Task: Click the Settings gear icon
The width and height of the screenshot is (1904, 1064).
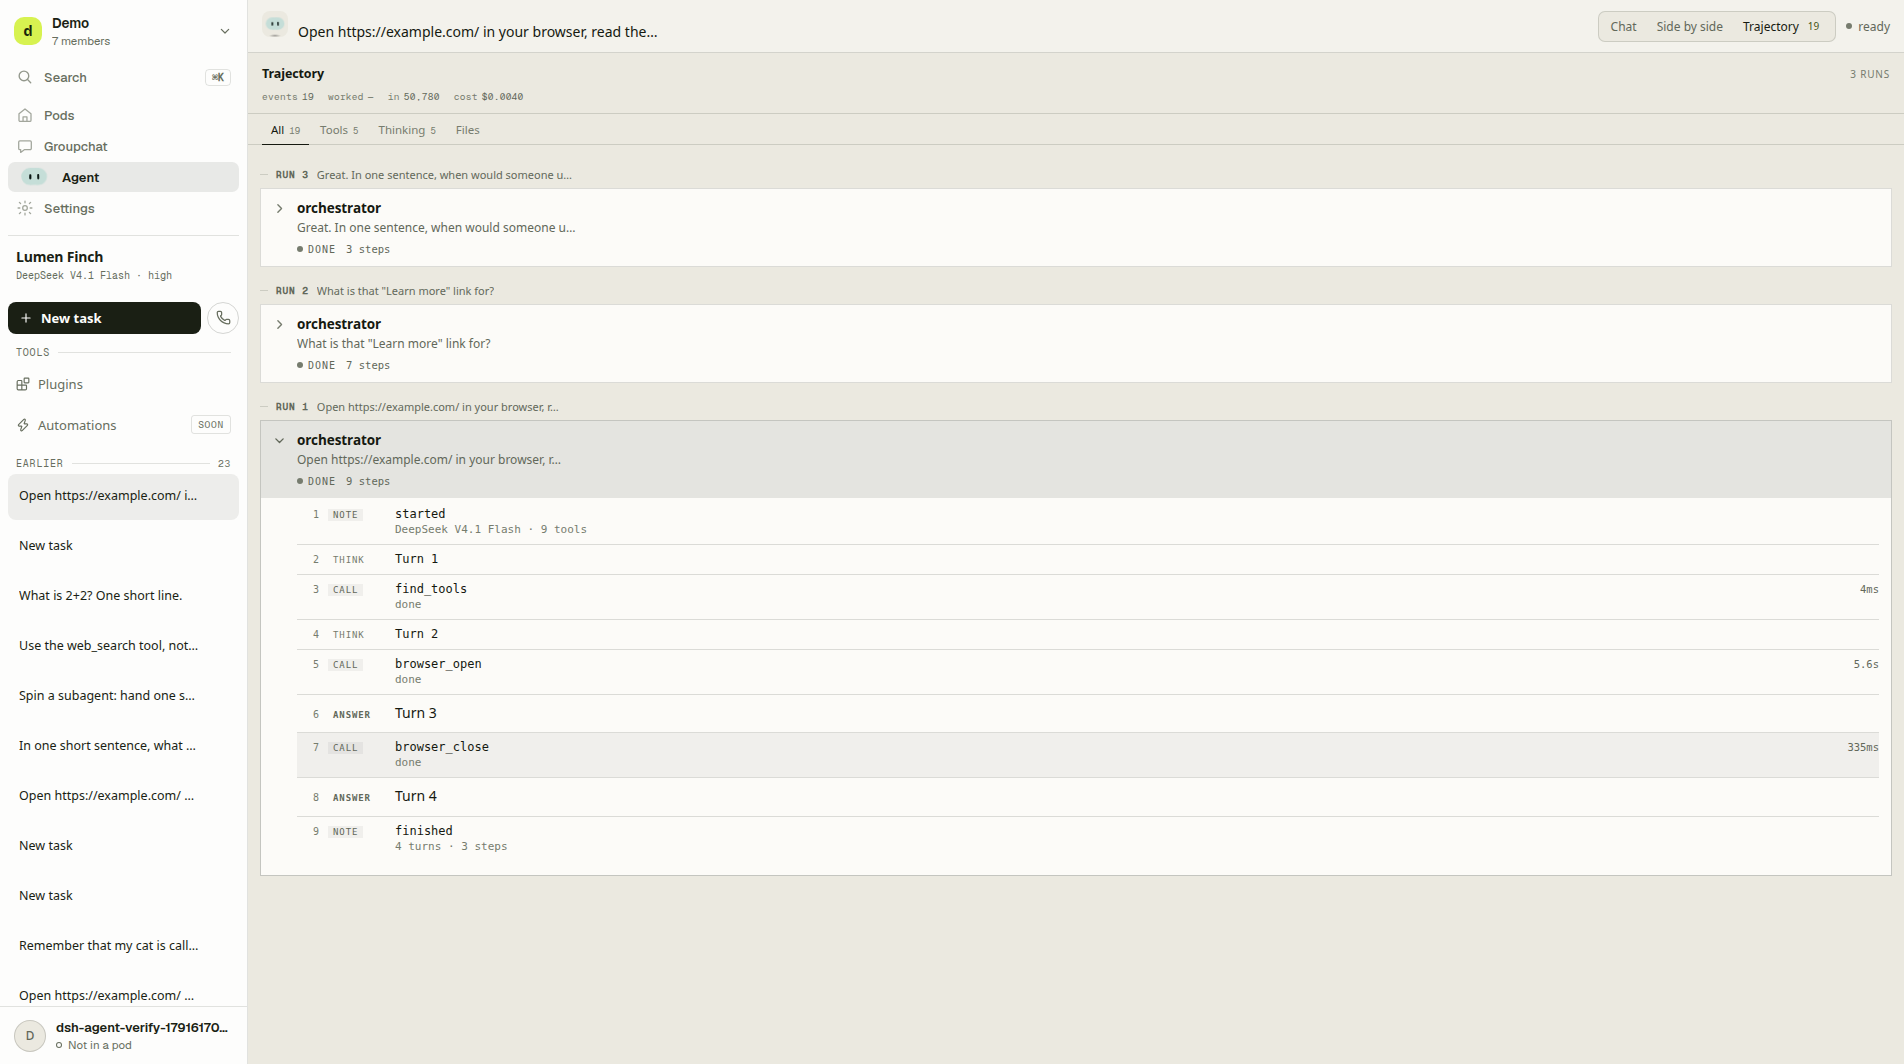Action: click(25, 208)
